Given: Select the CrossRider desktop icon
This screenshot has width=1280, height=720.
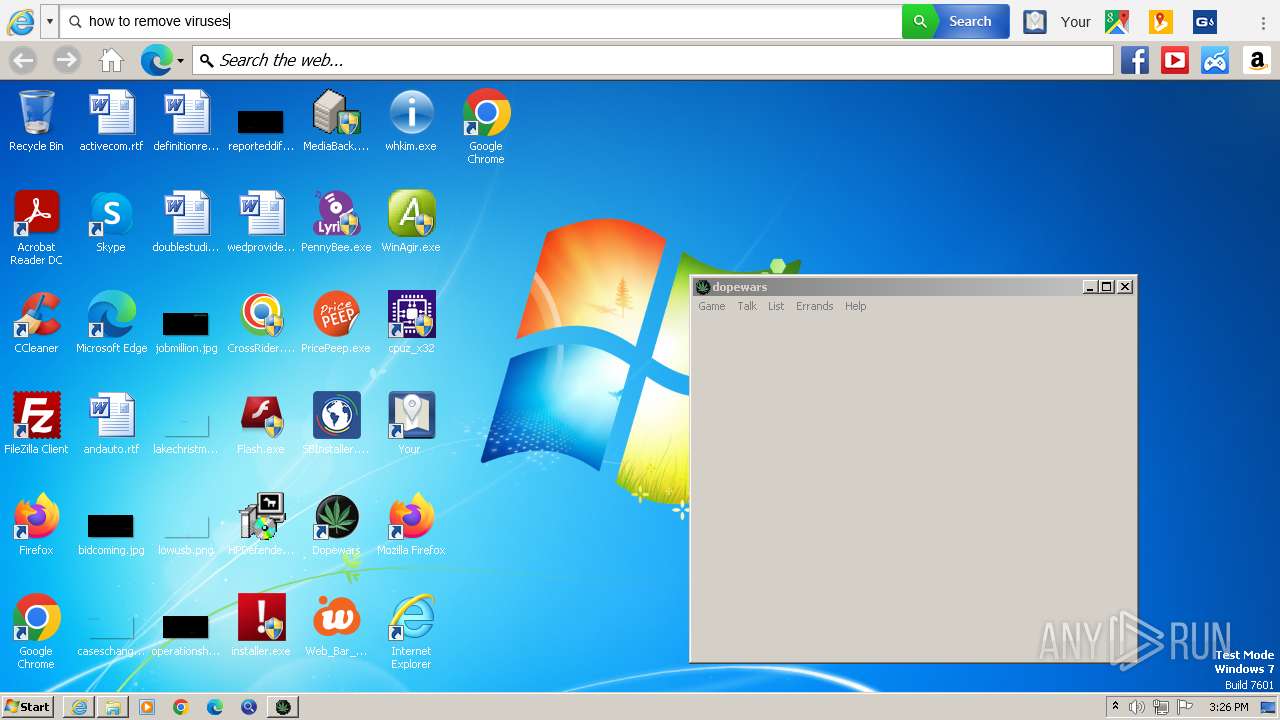Looking at the screenshot, I should coord(261,323).
